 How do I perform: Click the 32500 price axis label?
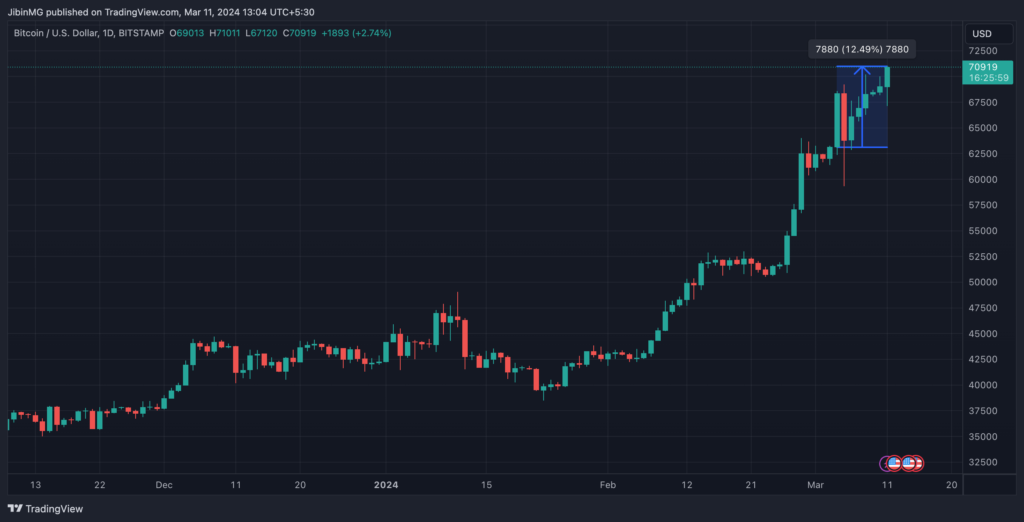click(x=982, y=462)
